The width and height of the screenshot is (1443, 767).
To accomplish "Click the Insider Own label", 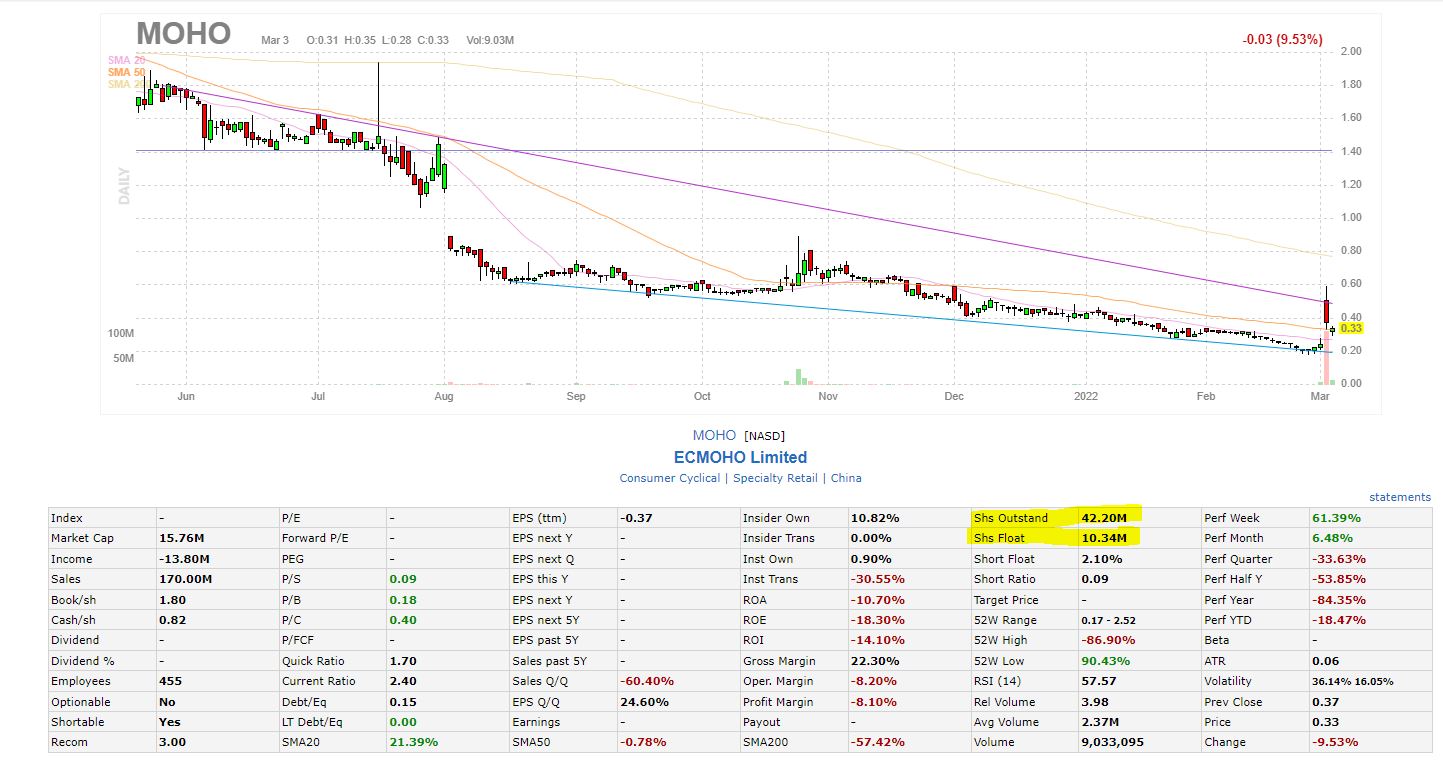I will [776, 518].
